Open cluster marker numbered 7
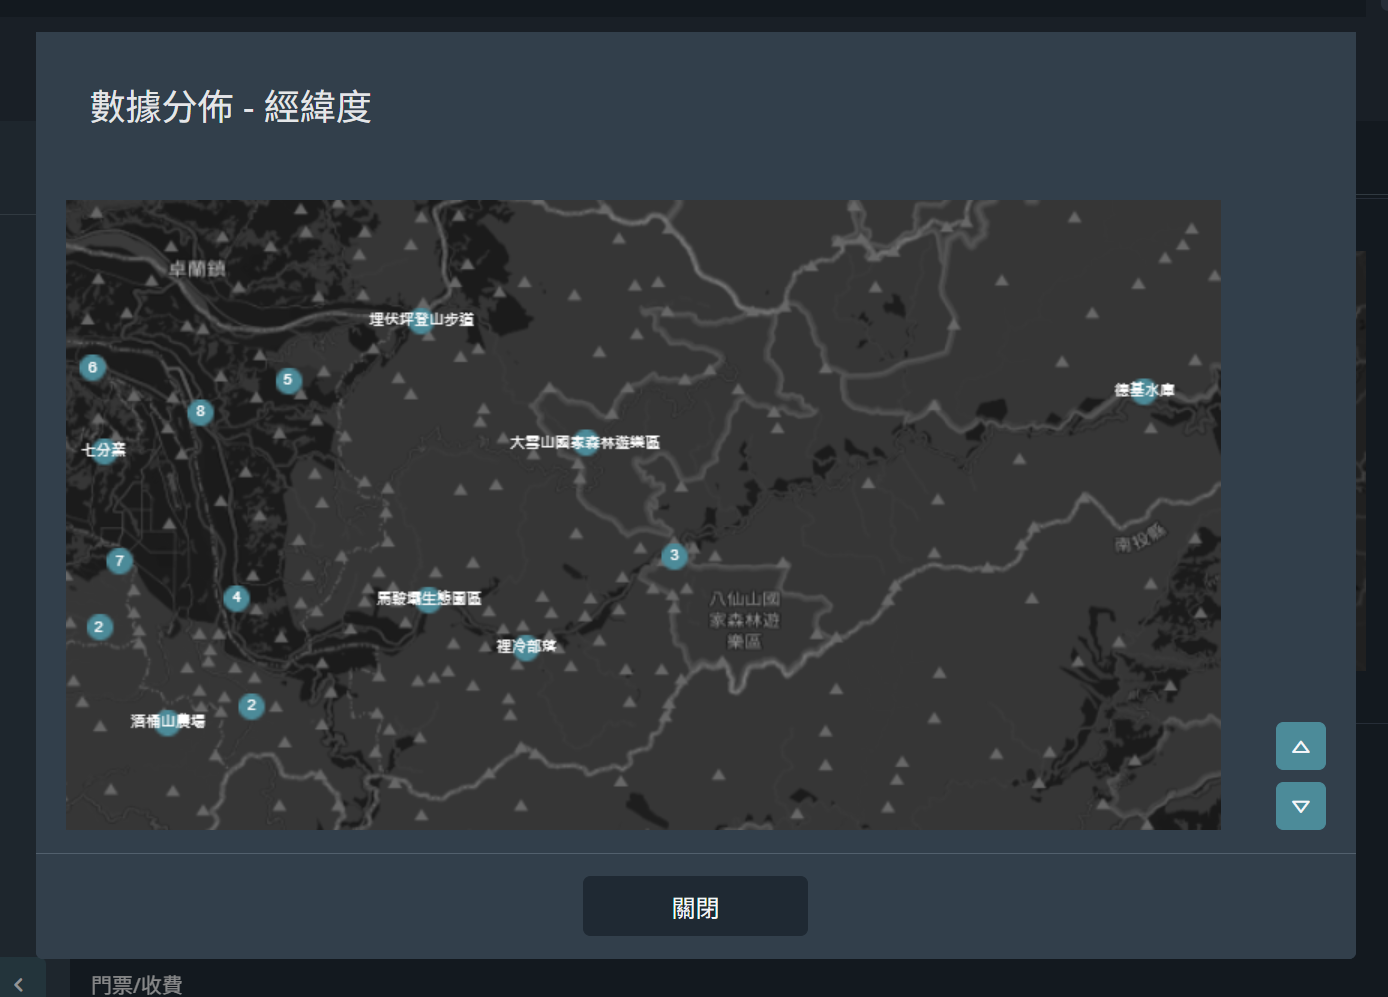 [x=119, y=561]
